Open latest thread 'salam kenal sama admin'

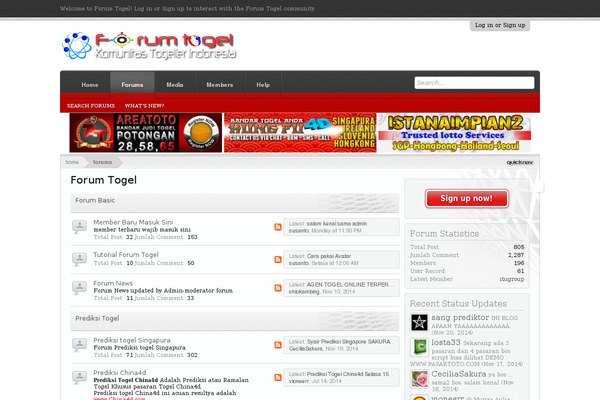tap(337, 224)
